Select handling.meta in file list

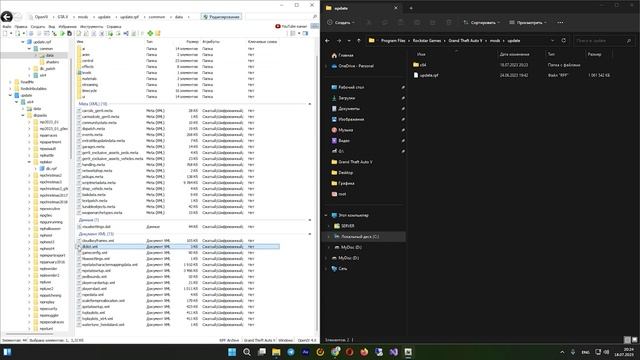[x=93, y=165]
